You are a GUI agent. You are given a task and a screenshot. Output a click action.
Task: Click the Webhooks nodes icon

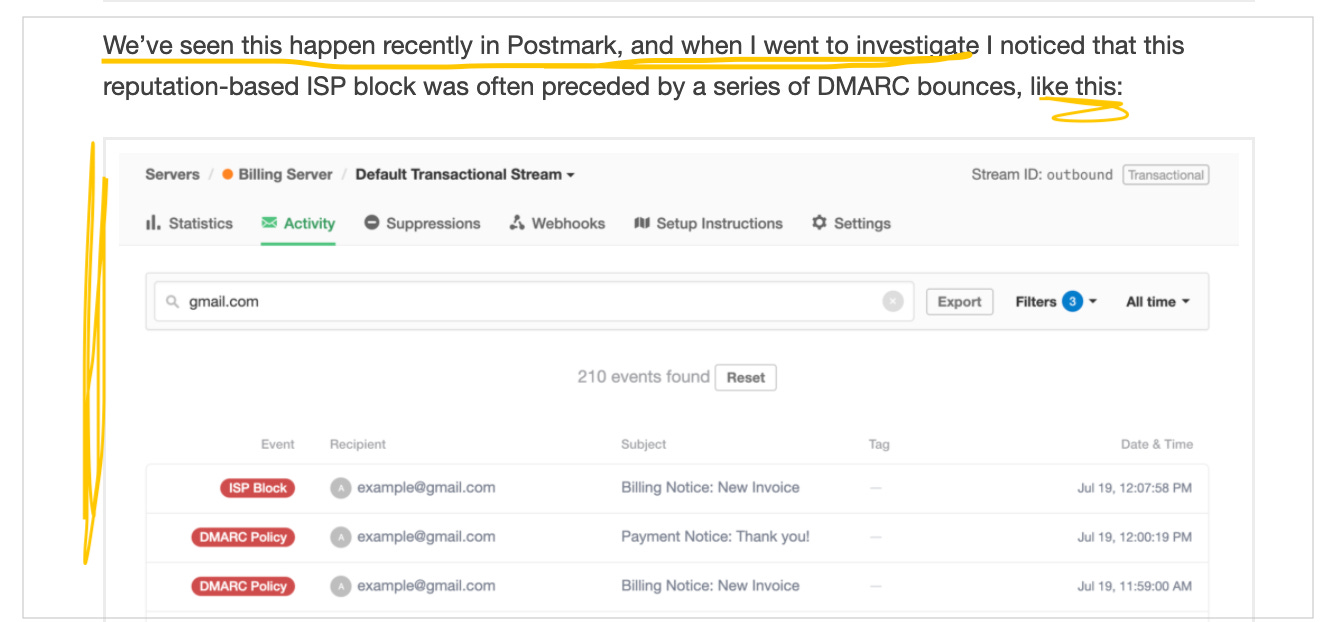[x=517, y=223]
